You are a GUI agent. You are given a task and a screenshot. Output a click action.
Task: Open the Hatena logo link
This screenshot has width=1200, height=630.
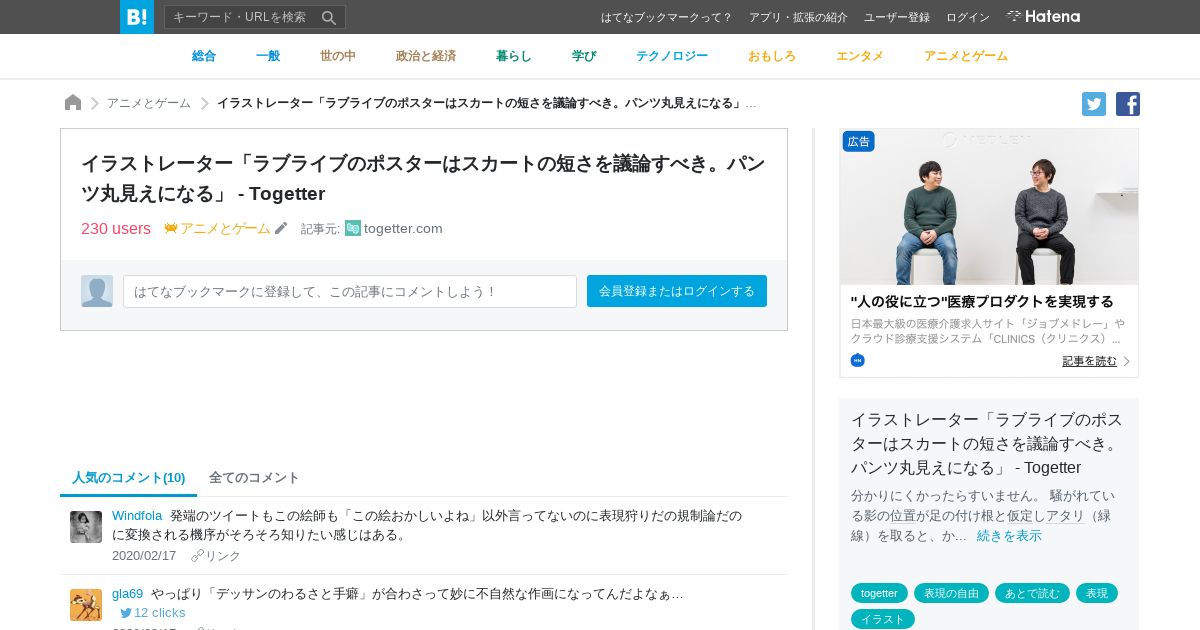point(1043,17)
